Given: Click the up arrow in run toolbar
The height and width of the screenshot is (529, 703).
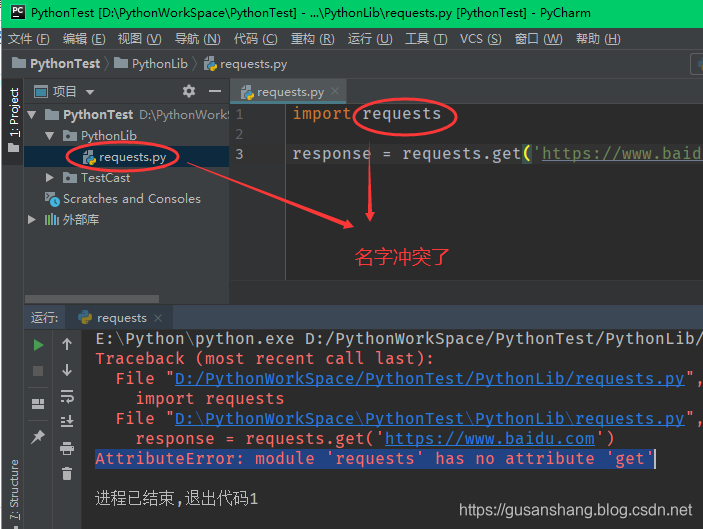Looking at the screenshot, I should 67,344.
